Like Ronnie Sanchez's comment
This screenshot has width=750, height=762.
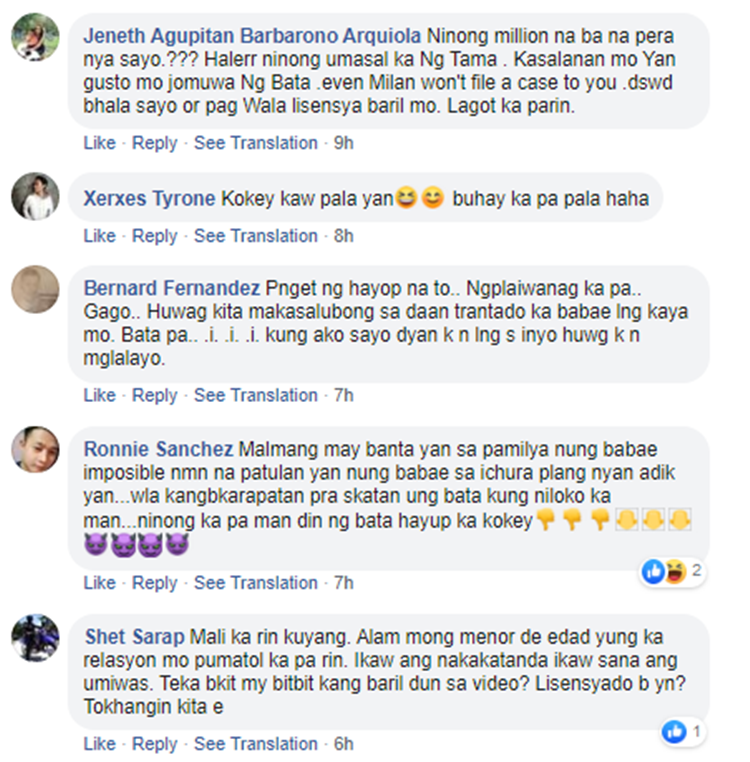pyautogui.click(x=100, y=583)
